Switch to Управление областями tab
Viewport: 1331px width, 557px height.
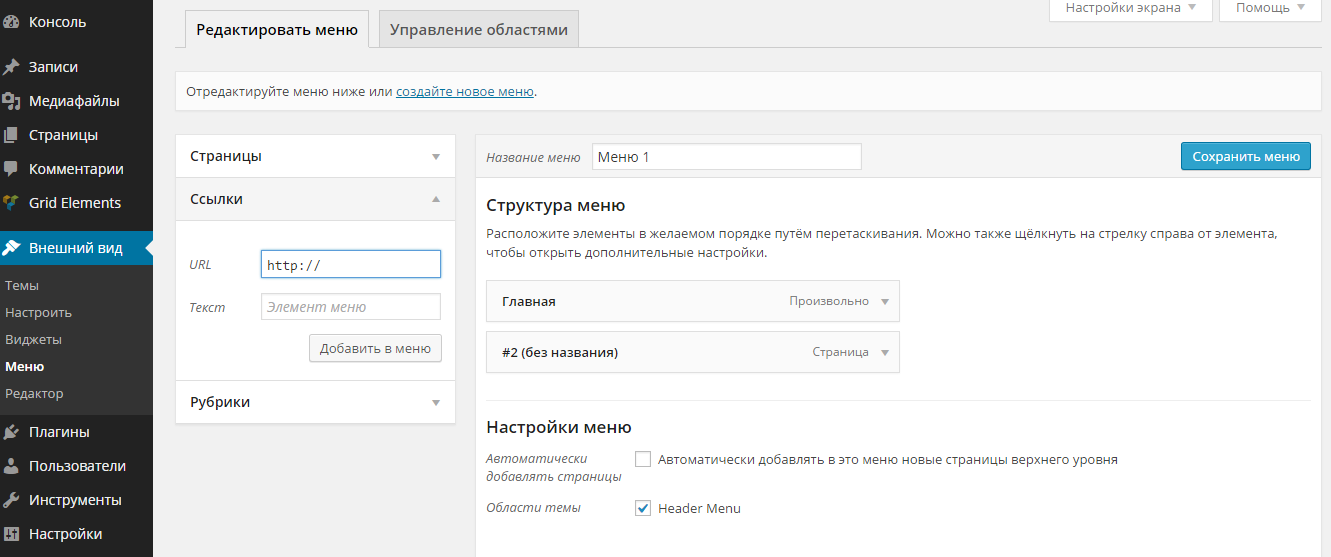coord(478,30)
